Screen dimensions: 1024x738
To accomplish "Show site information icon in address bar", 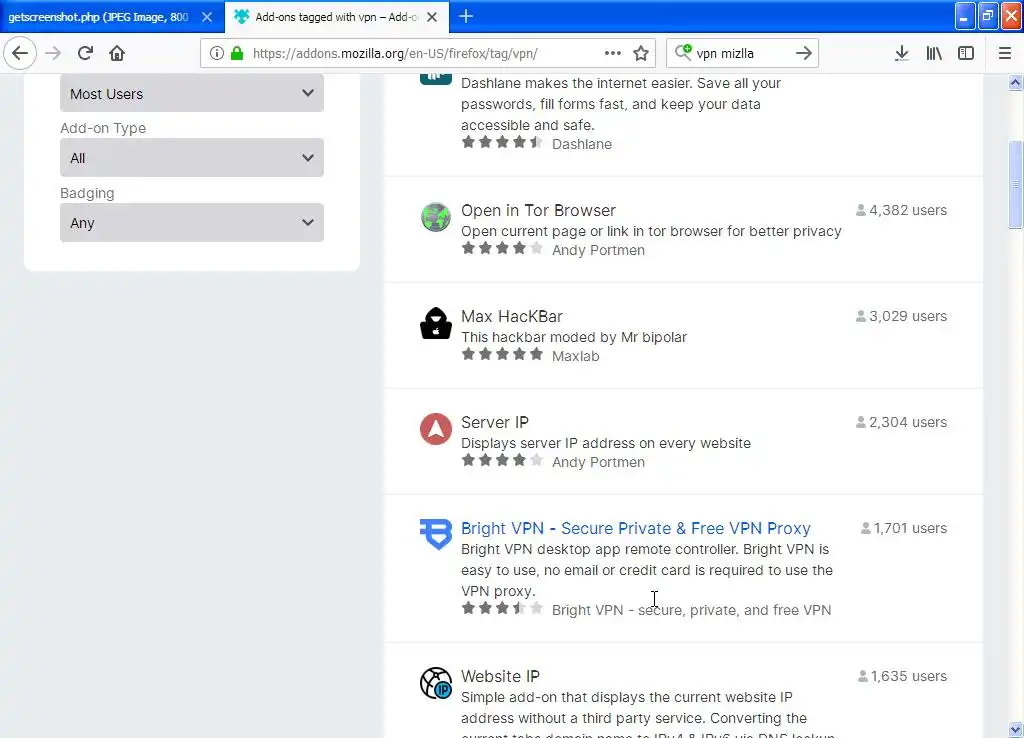I will (x=217, y=53).
